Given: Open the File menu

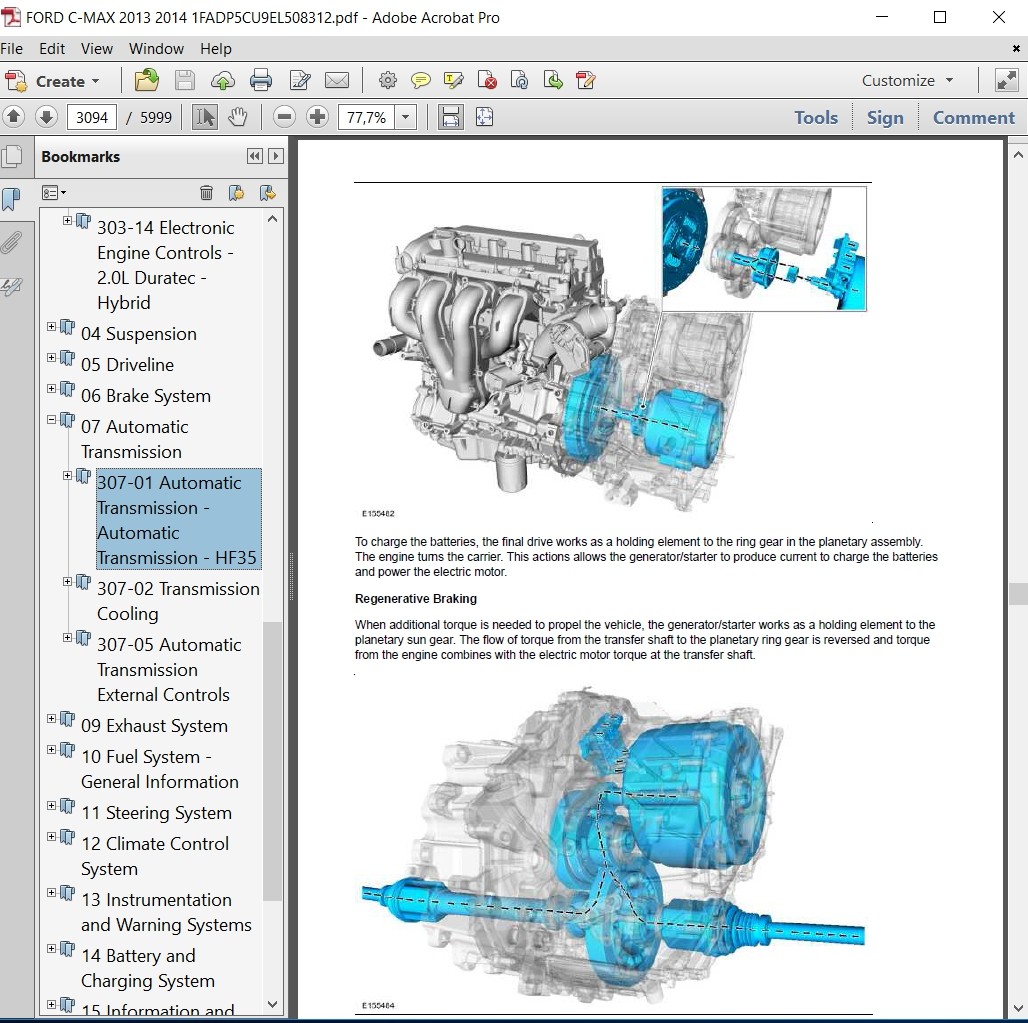Looking at the screenshot, I should (11, 49).
